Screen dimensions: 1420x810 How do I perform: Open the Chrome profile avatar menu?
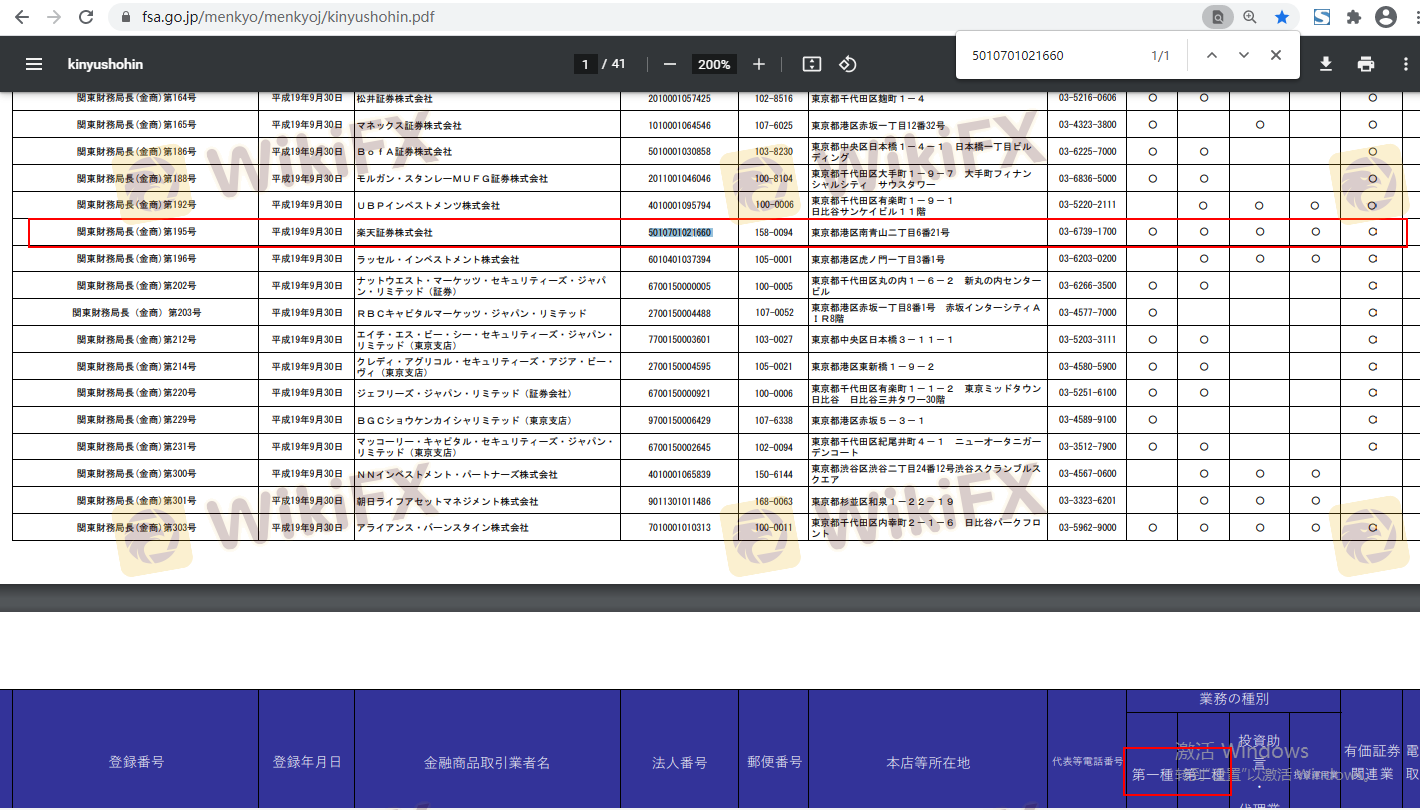click(1386, 17)
